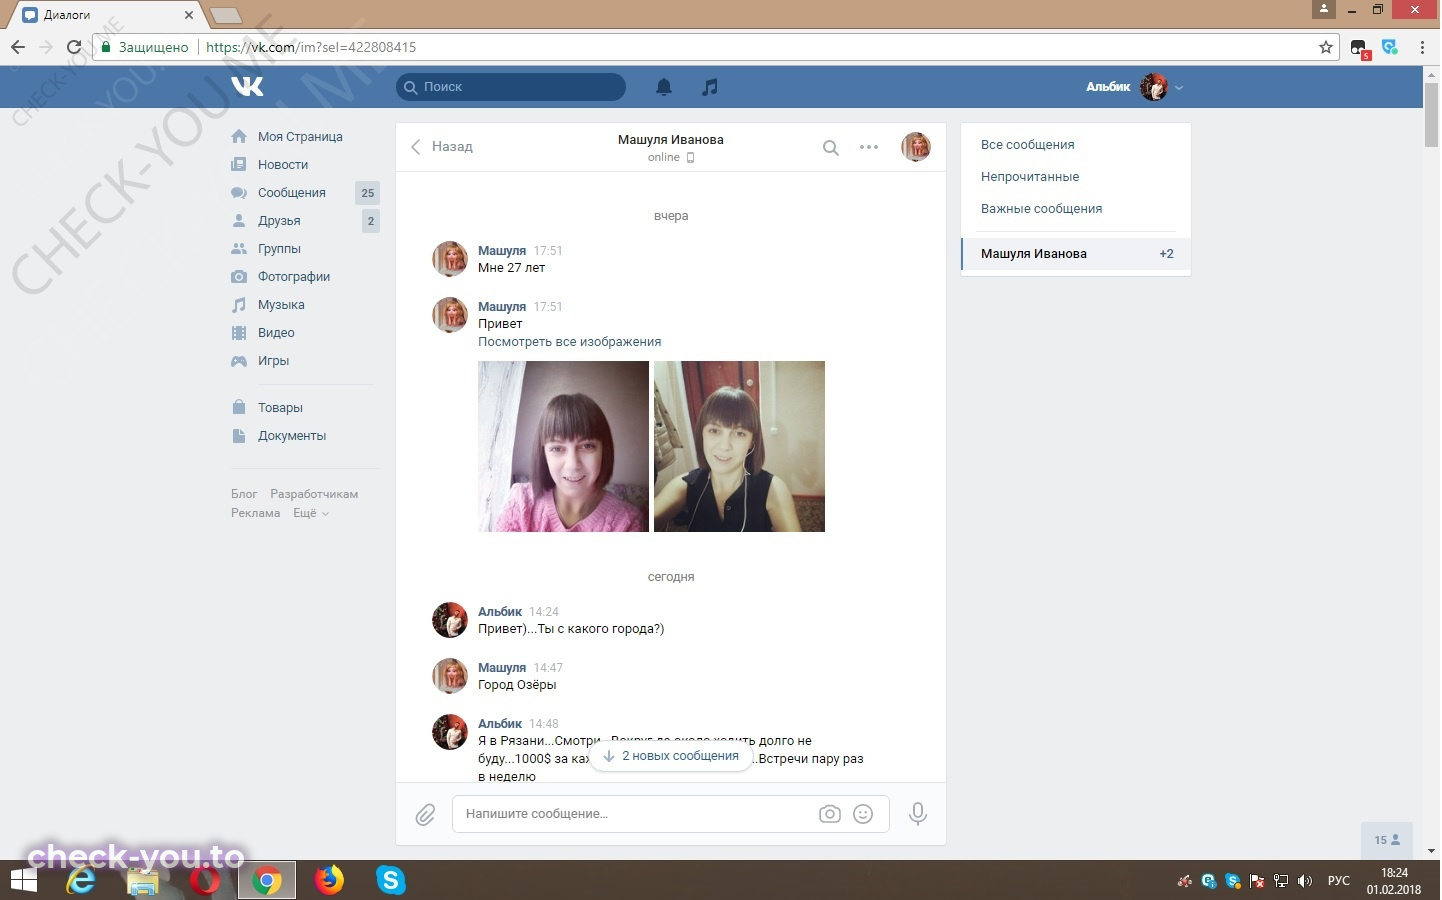Screen dimensions: 1442x900
Task: Click the Разработчикам footer link
Action: 314,494
